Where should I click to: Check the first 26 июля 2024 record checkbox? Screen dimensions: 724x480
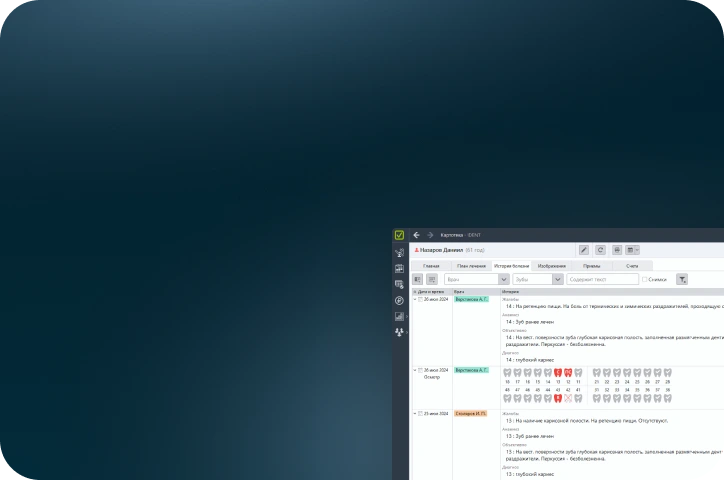(x=420, y=299)
